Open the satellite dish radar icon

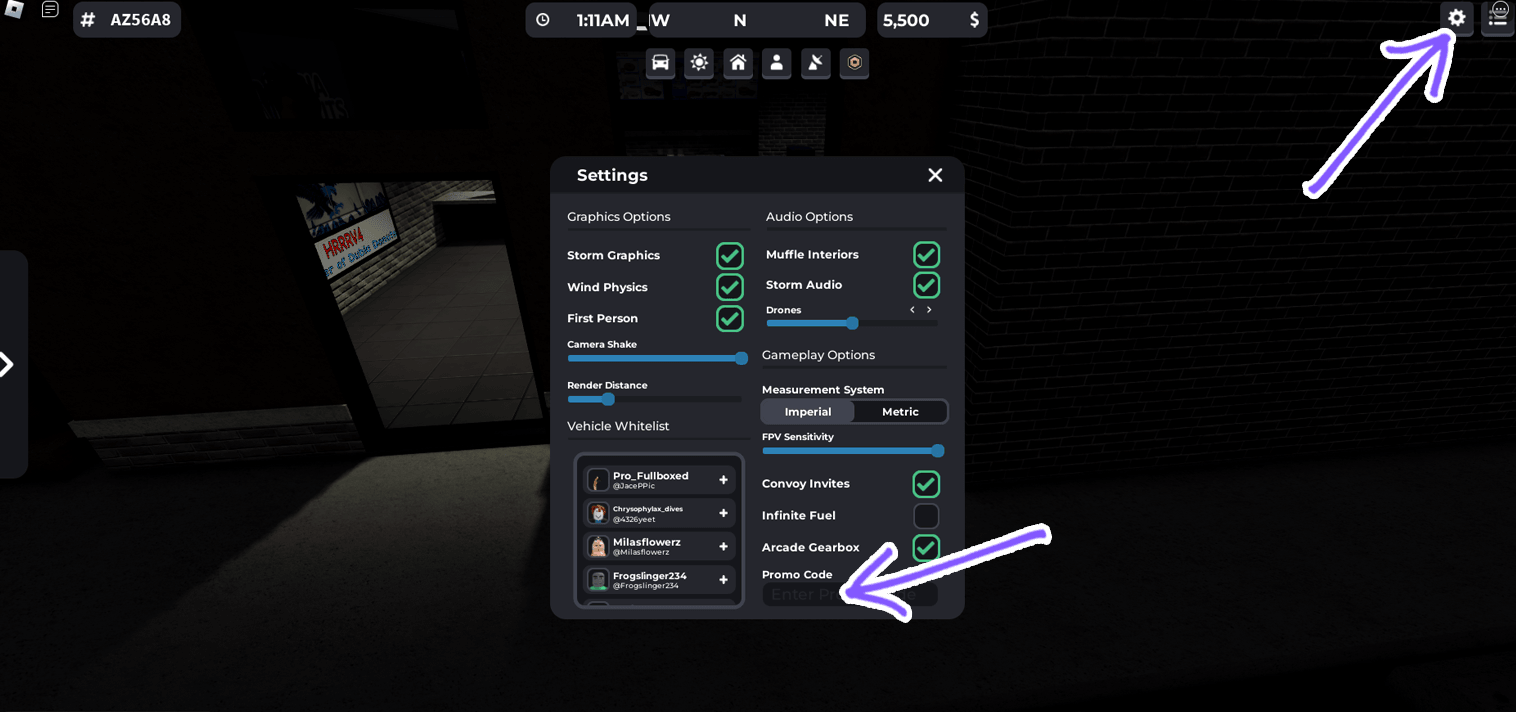pyautogui.click(x=815, y=63)
